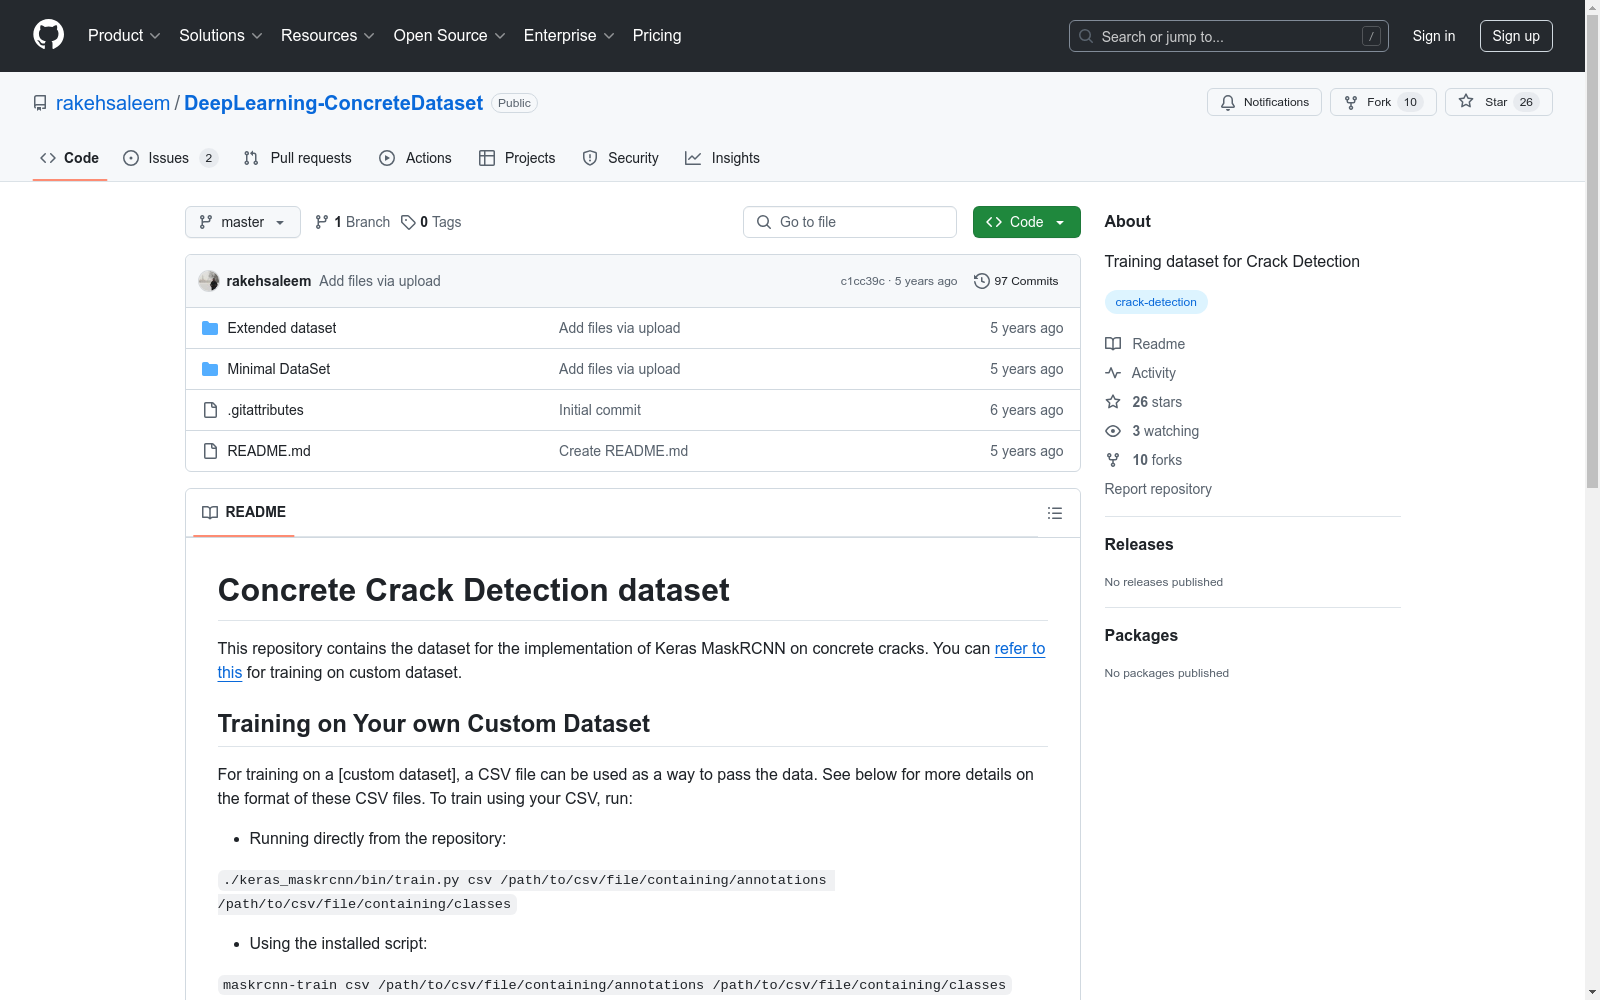The width and height of the screenshot is (1600, 1000).
Task: Click the Extended dataset folder icon
Action: [x=210, y=328]
